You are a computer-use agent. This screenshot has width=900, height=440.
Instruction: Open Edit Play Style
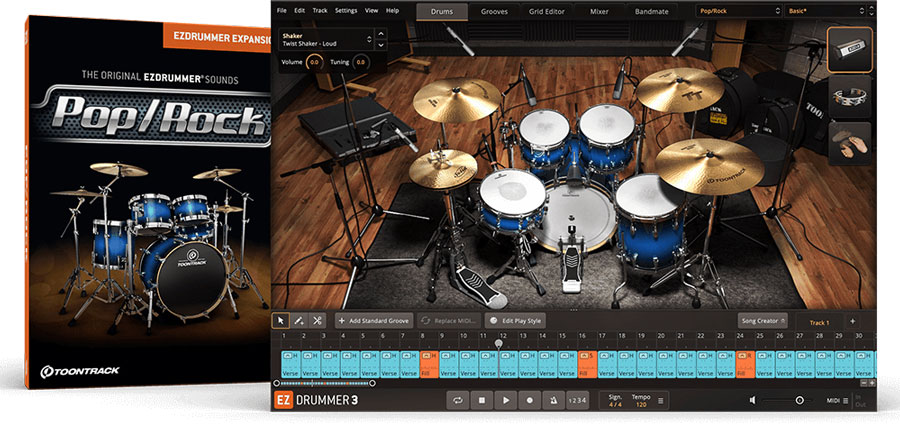[x=515, y=320]
